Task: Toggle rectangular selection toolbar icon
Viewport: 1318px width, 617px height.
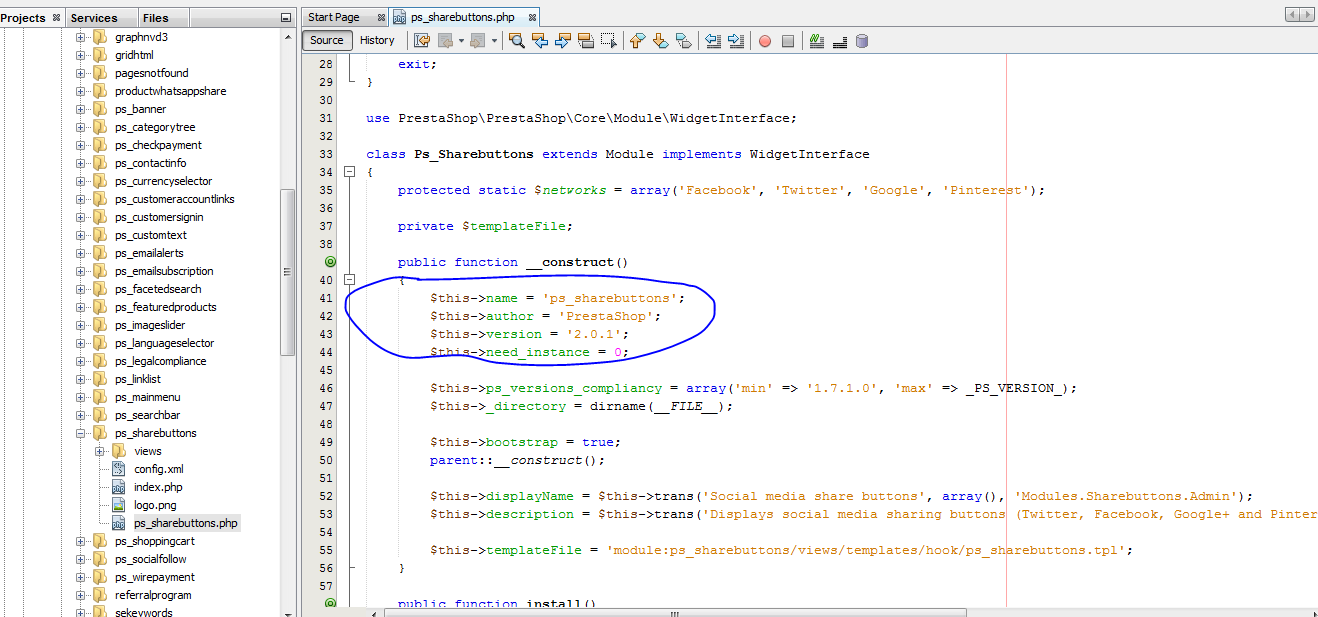Action: (x=609, y=41)
